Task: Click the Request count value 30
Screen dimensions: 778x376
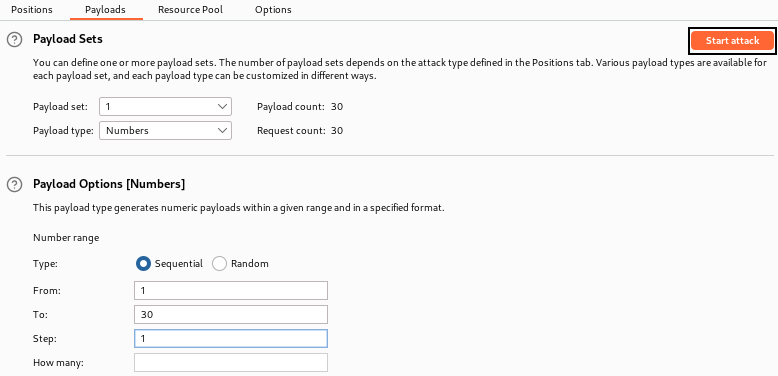Action: click(337, 131)
